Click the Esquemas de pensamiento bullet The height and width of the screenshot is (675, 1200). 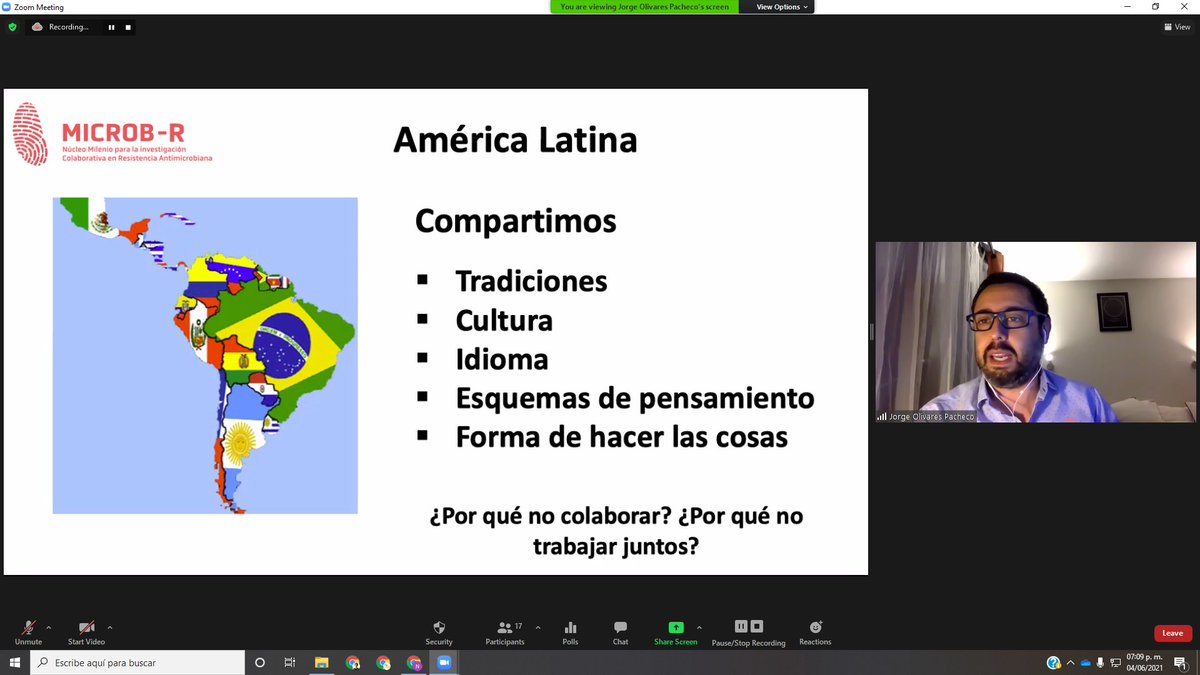tap(635, 398)
